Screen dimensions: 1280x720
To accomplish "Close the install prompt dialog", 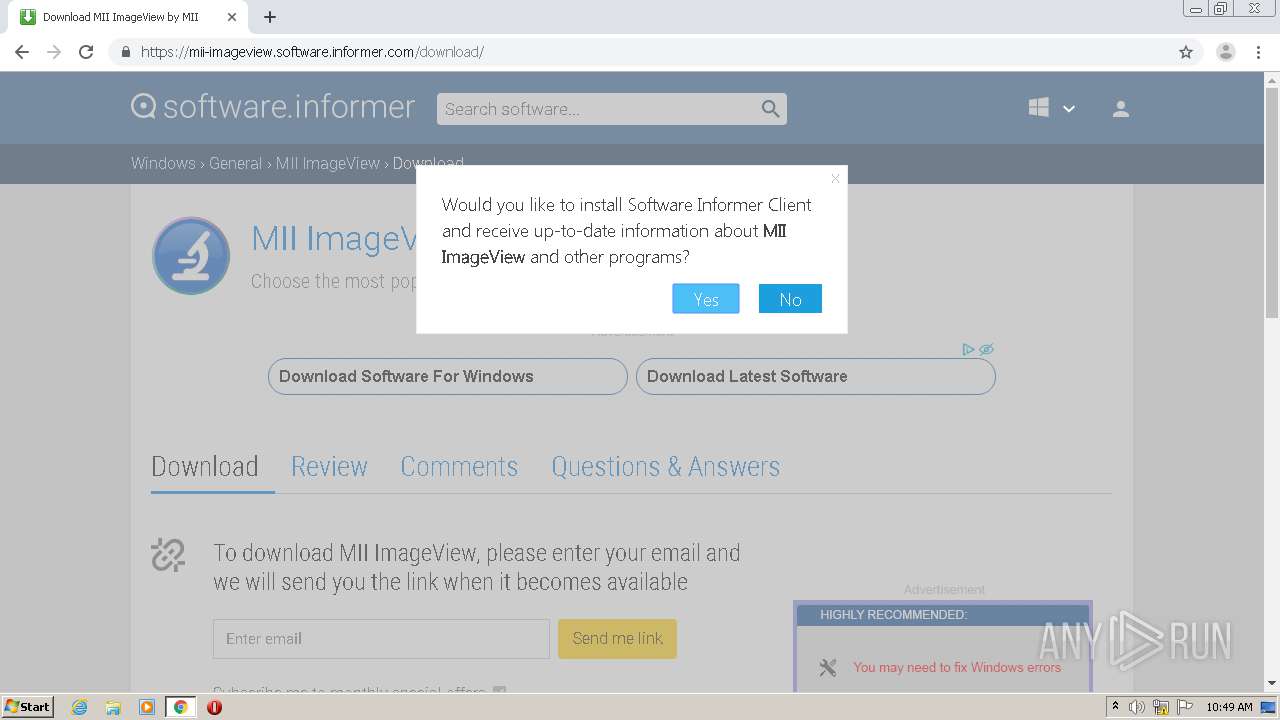I will (835, 179).
